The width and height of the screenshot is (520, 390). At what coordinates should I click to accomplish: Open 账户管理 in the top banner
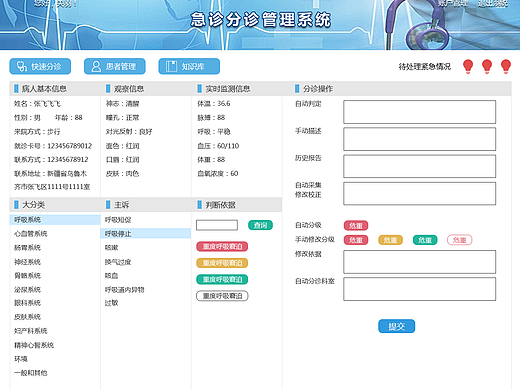(453, 3)
